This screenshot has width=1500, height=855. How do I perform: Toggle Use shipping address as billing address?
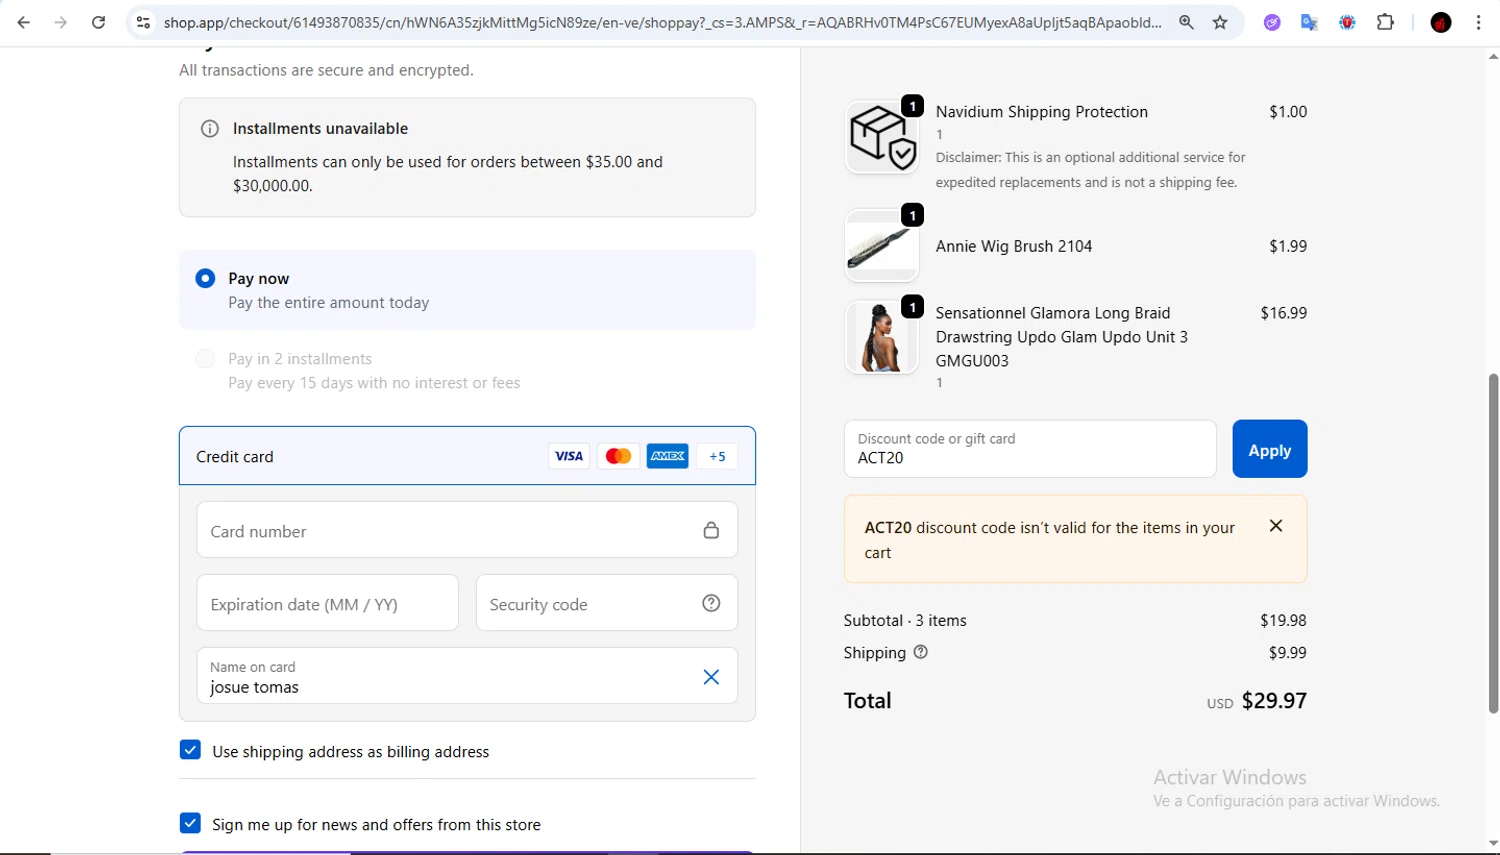(190, 750)
